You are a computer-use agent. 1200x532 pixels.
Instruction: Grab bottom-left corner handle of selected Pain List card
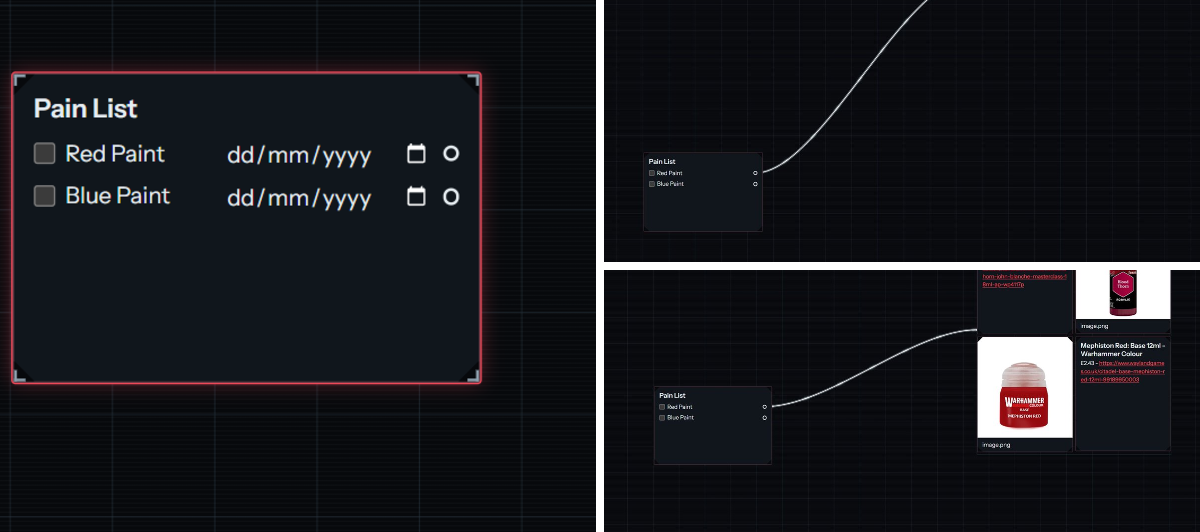pyautogui.click(x=20, y=375)
